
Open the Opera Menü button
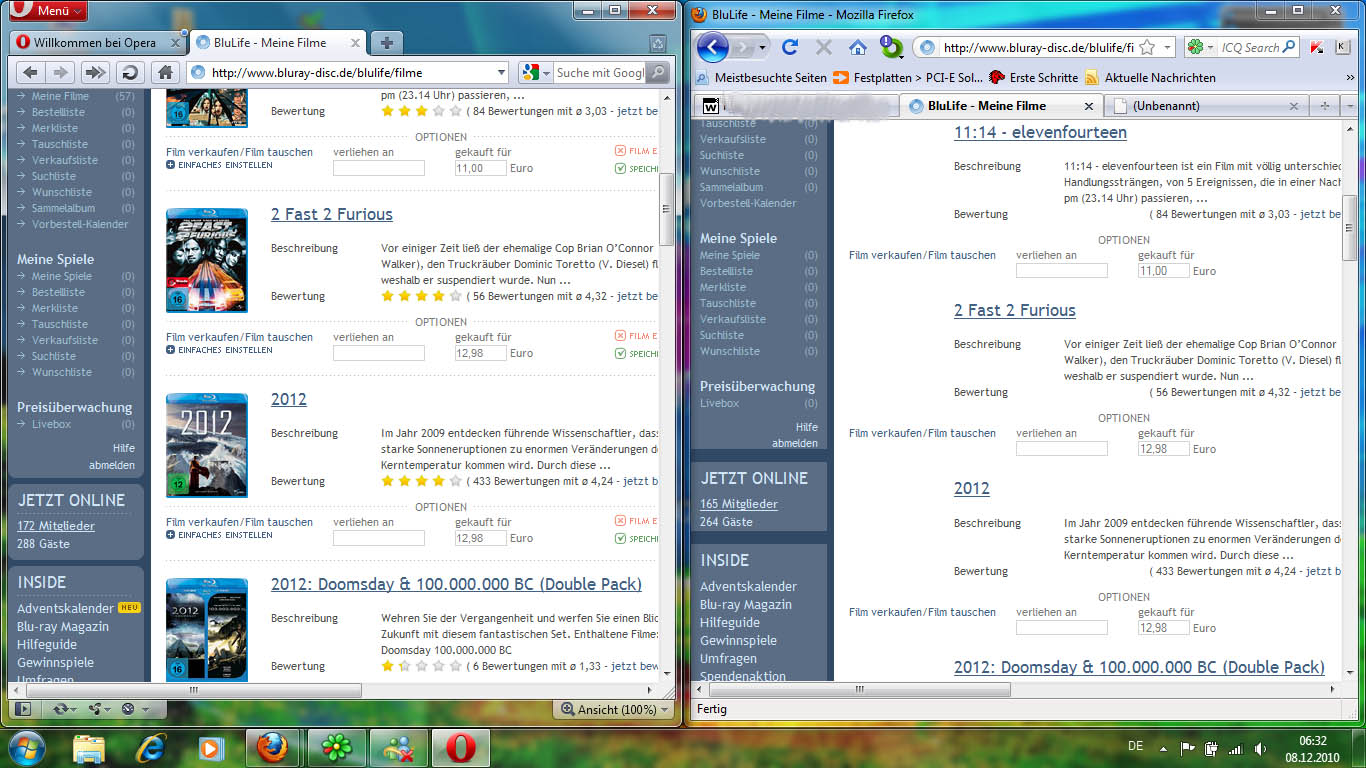(x=46, y=11)
